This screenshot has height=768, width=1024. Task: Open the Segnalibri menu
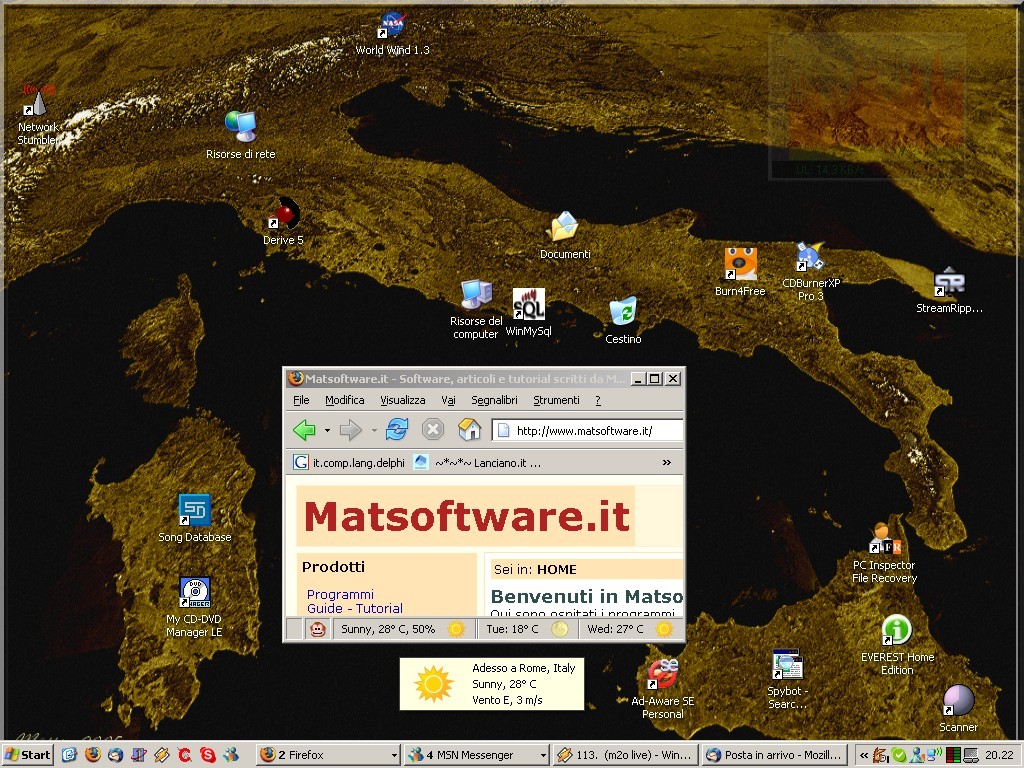[494, 400]
